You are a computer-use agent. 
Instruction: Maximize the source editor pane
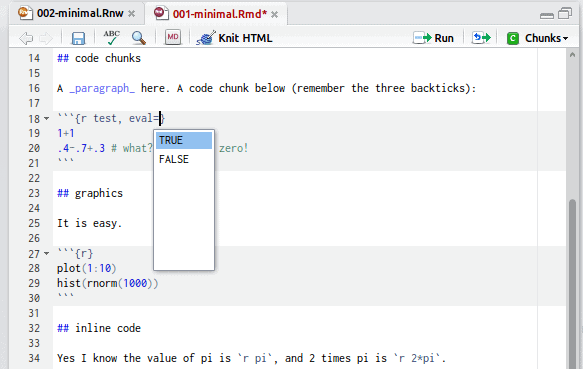565,14
